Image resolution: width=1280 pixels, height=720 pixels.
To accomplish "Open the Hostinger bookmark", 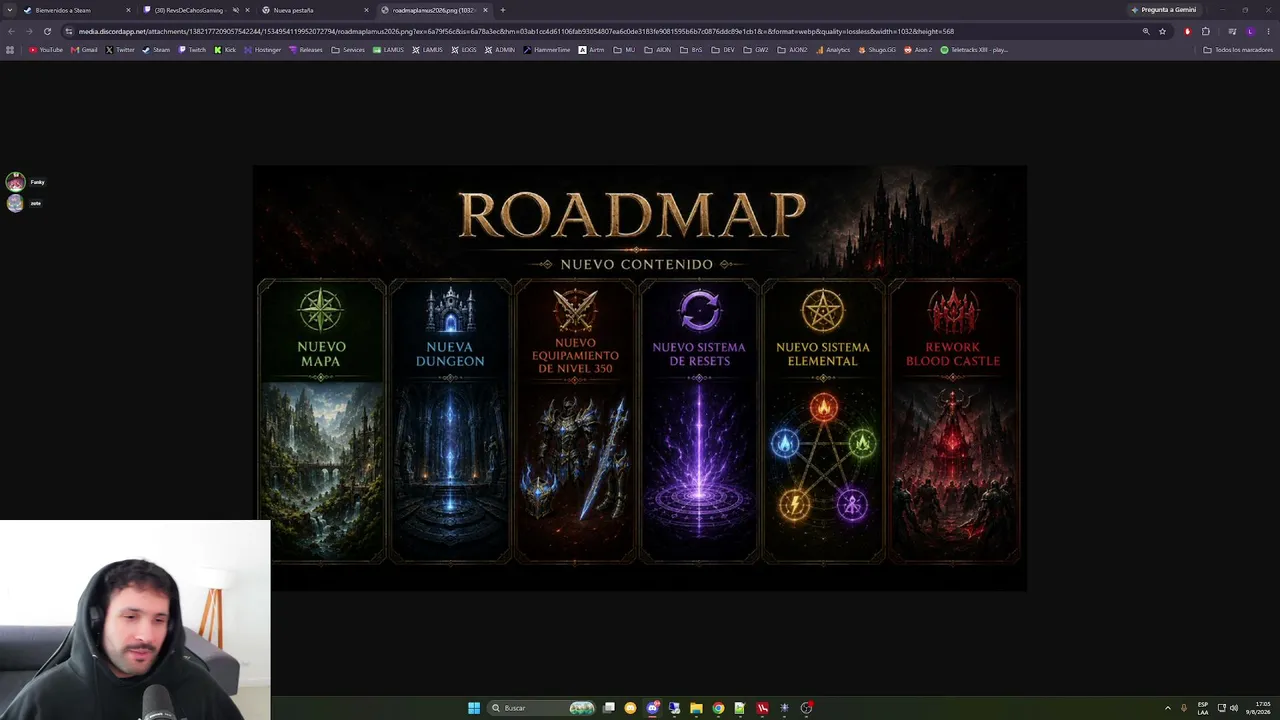I will (x=263, y=50).
